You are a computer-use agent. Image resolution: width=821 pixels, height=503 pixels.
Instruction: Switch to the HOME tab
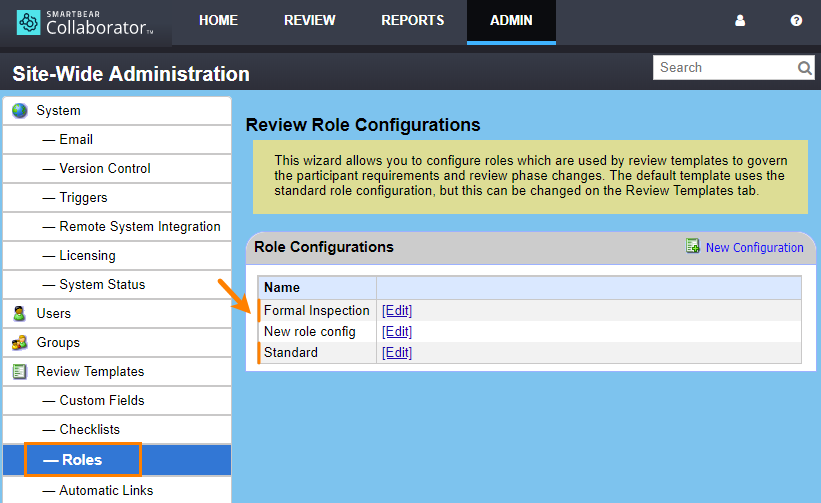[218, 21]
